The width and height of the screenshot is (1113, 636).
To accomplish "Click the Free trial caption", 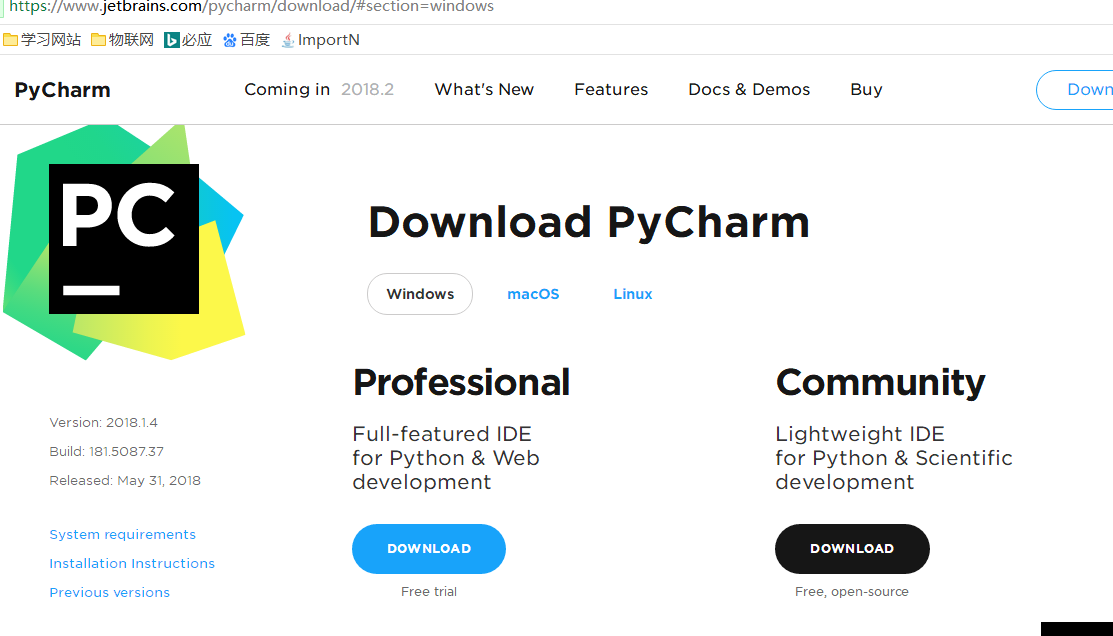I will [x=429, y=591].
